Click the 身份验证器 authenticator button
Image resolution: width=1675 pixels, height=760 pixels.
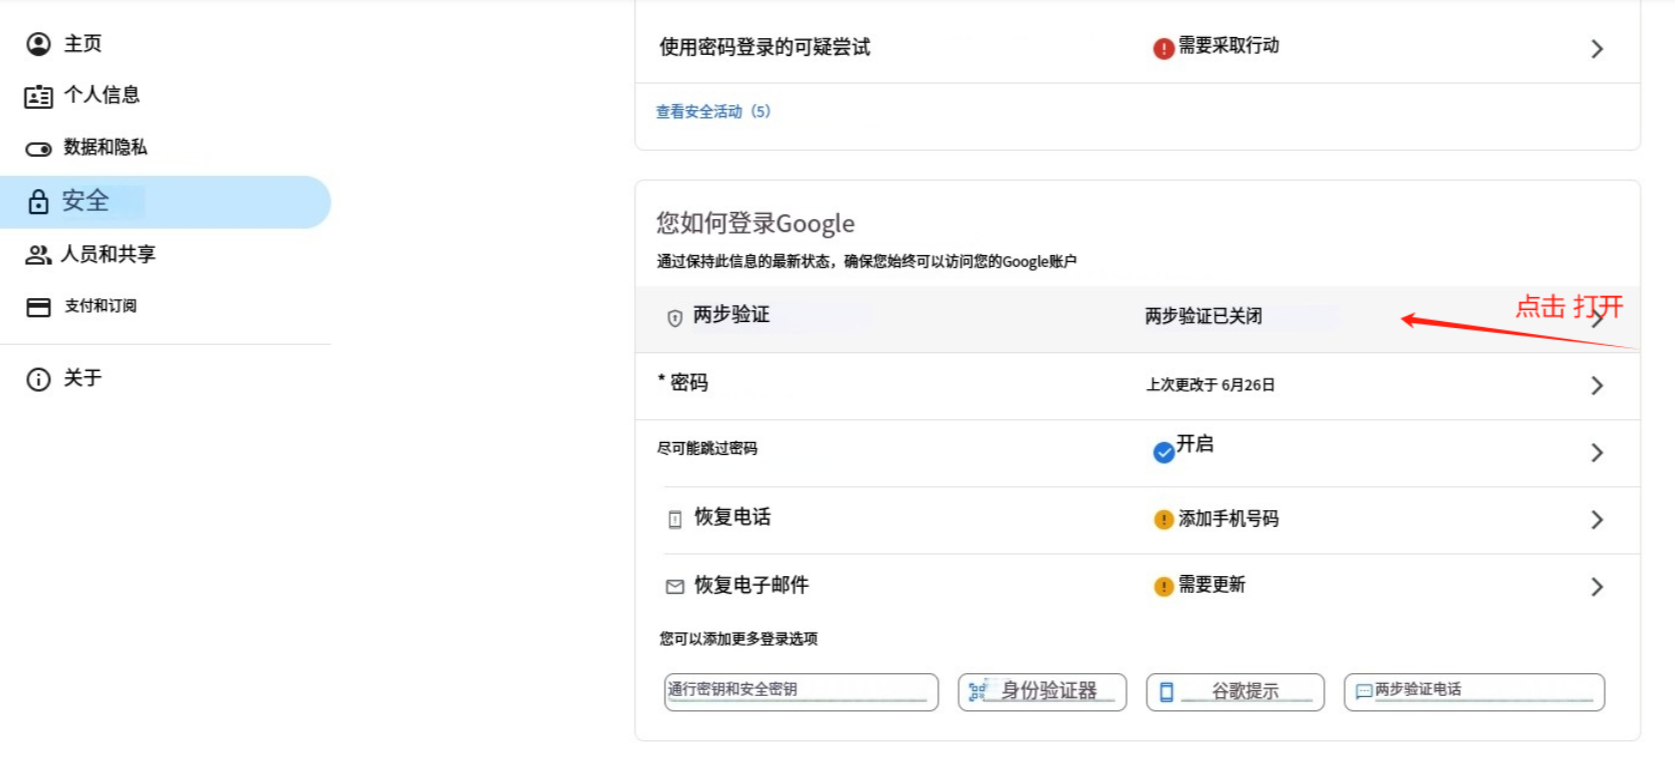click(x=1042, y=691)
